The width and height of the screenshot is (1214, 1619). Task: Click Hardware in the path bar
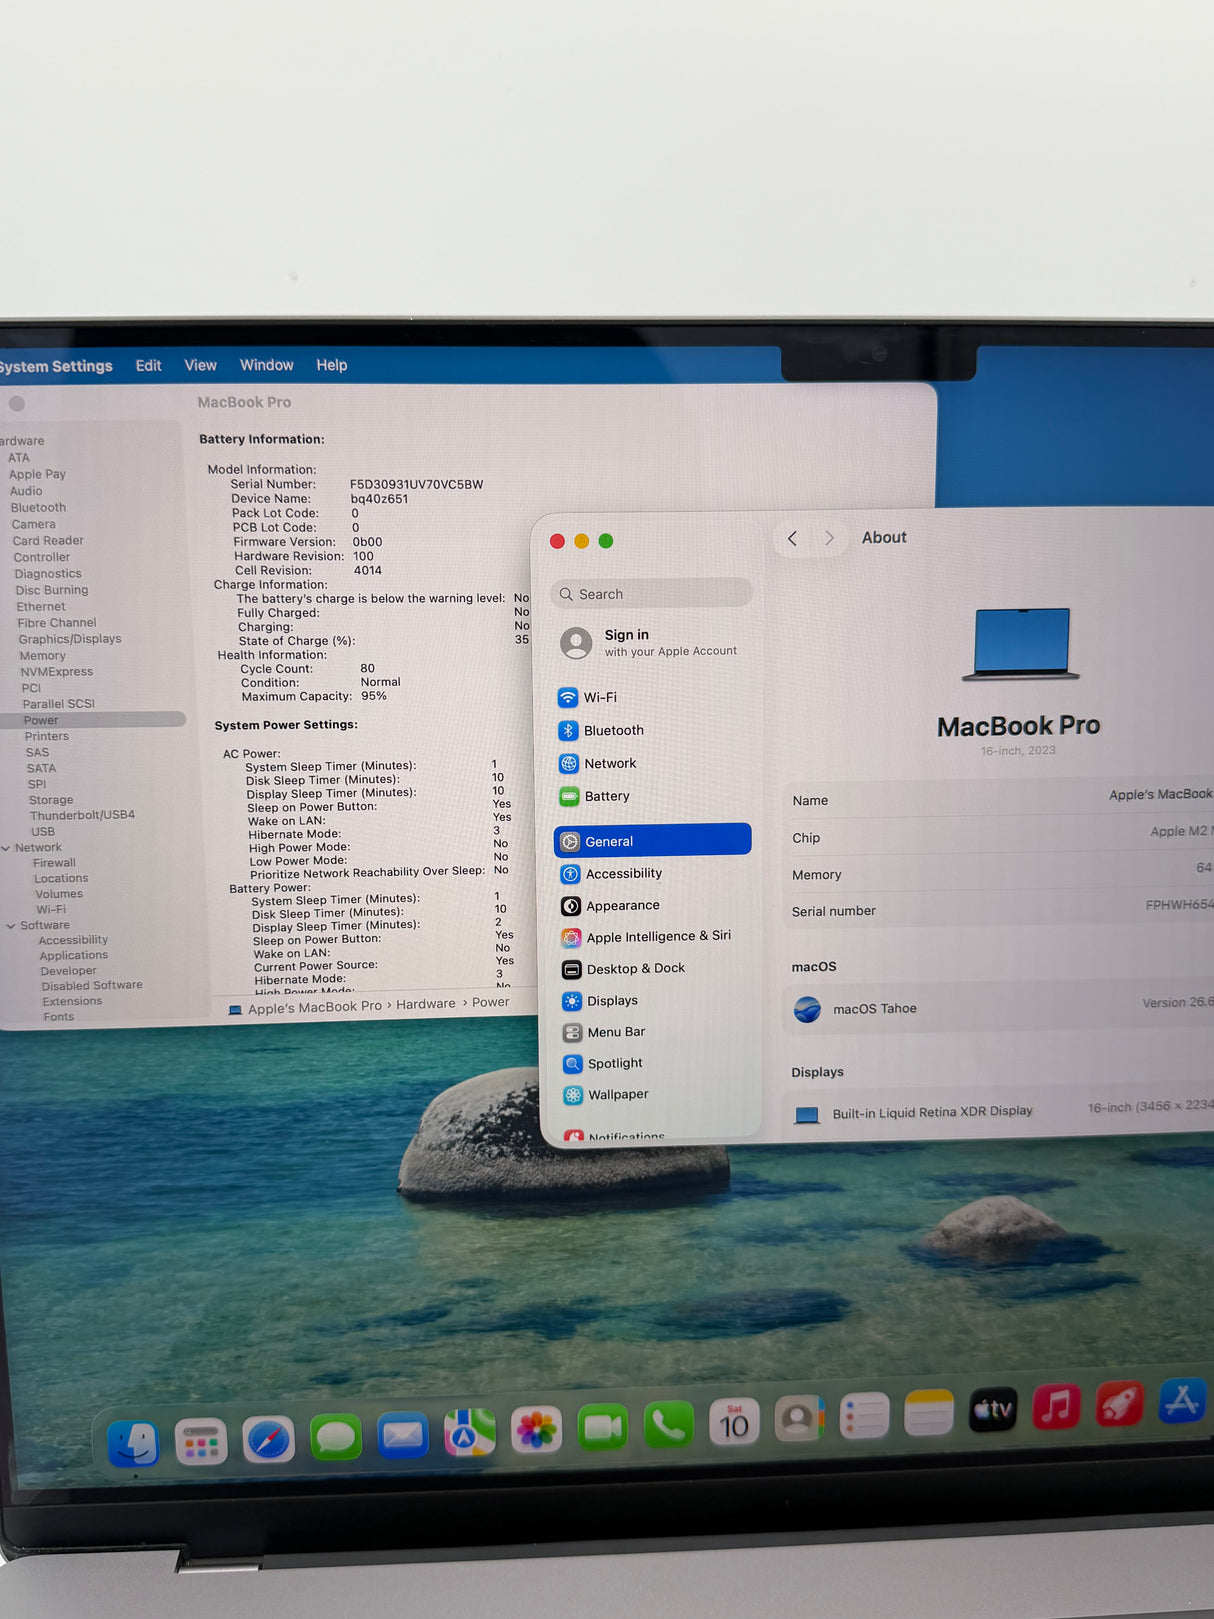(425, 1004)
